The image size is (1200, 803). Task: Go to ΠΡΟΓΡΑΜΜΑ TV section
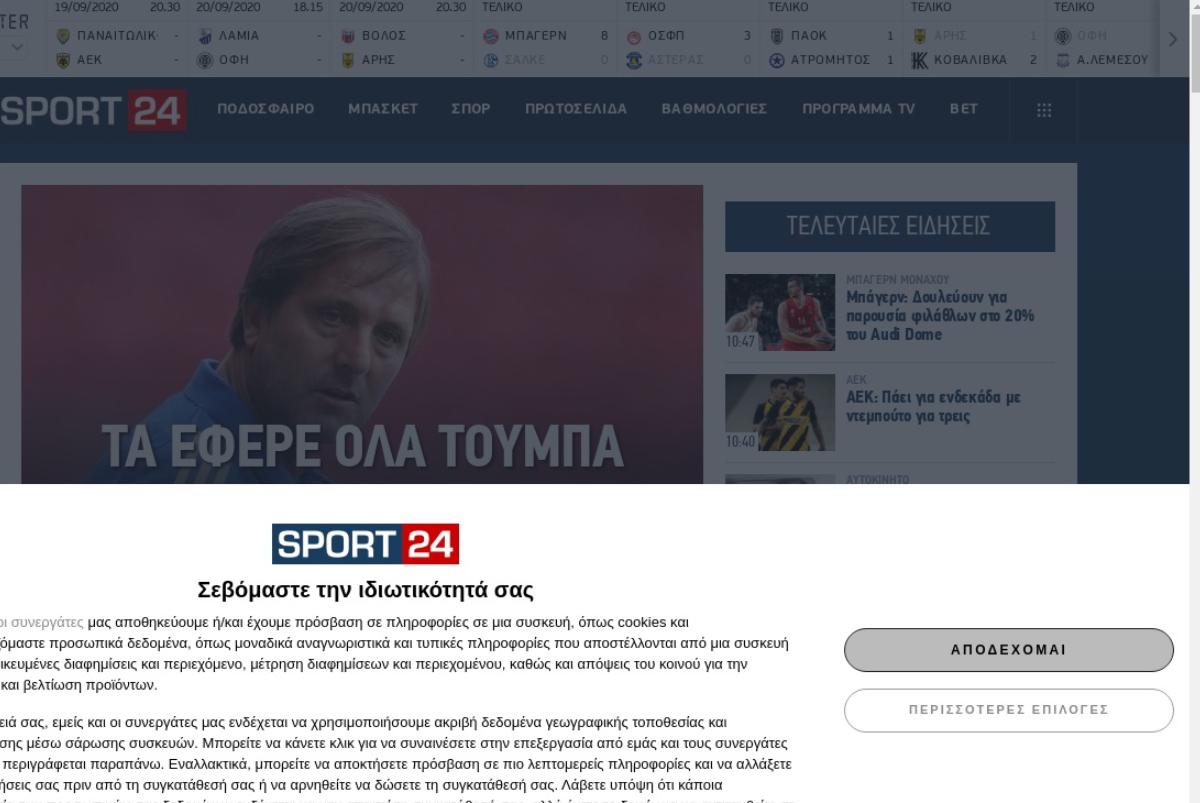tap(858, 109)
